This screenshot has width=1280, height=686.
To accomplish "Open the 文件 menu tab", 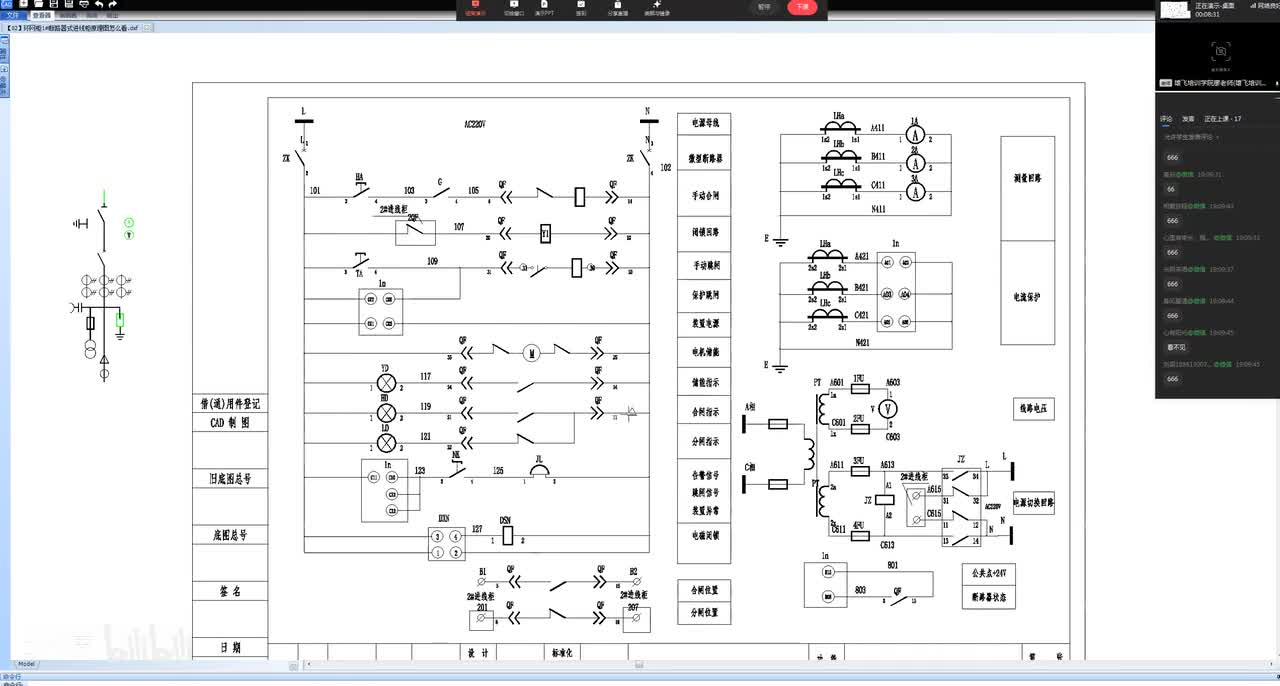I will click(x=13, y=16).
